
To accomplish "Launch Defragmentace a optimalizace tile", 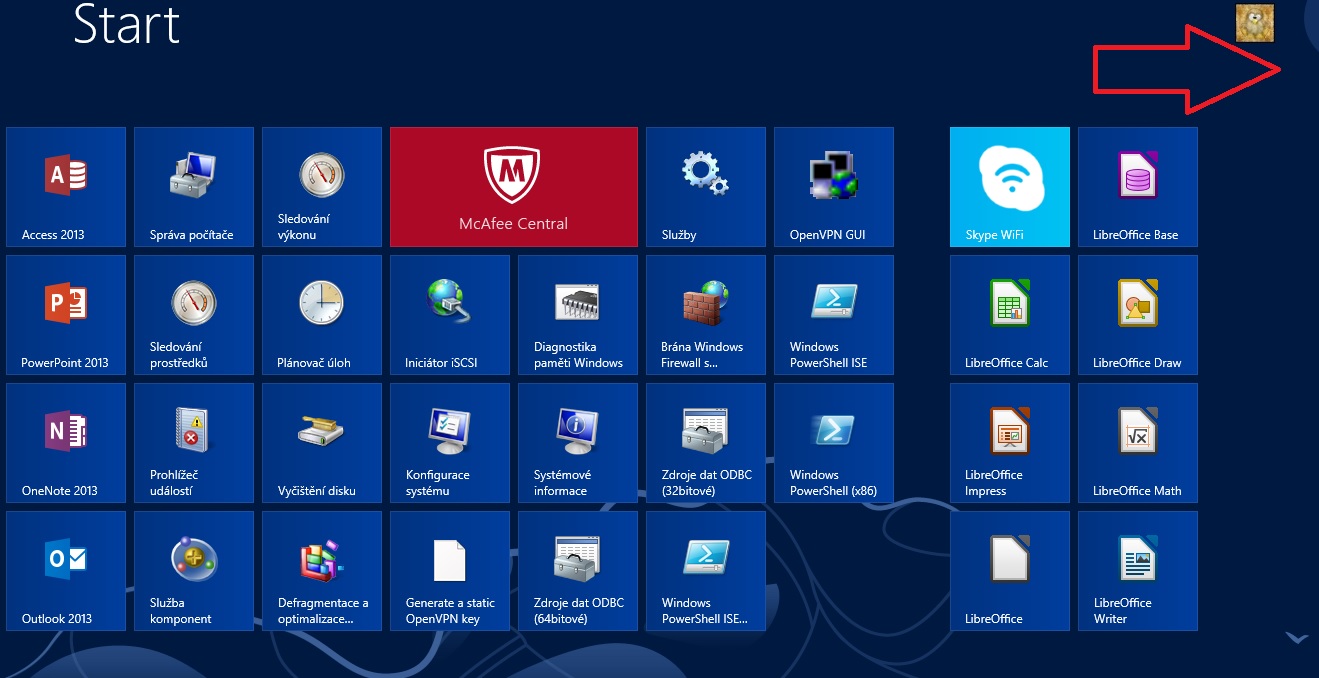I will pos(322,571).
